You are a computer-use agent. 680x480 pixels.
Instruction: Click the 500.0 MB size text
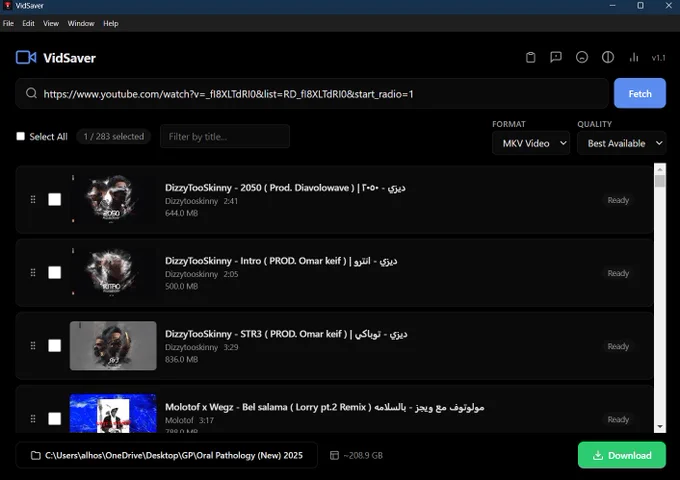[181, 286]
